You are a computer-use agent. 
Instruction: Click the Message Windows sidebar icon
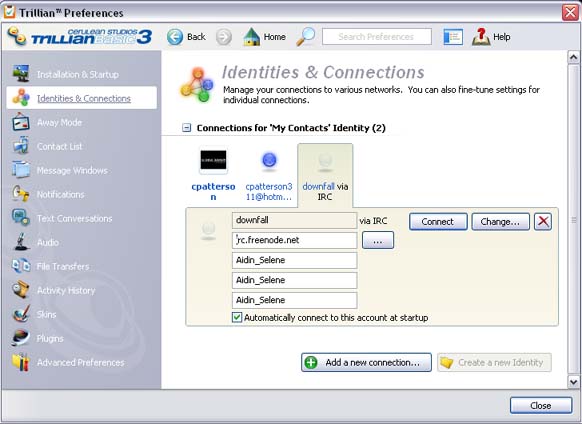click(21, 170)
